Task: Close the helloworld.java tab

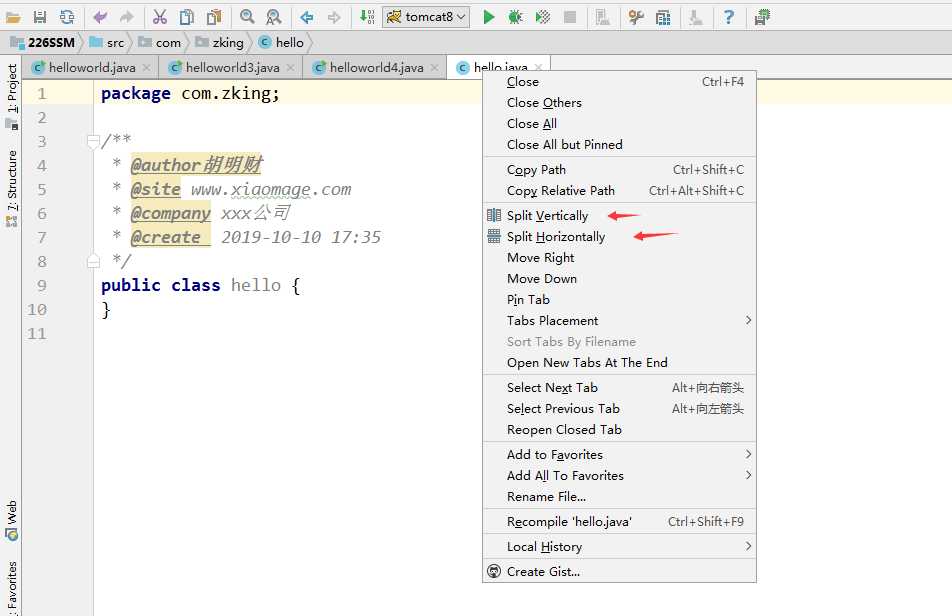Action: pos(146,67)
